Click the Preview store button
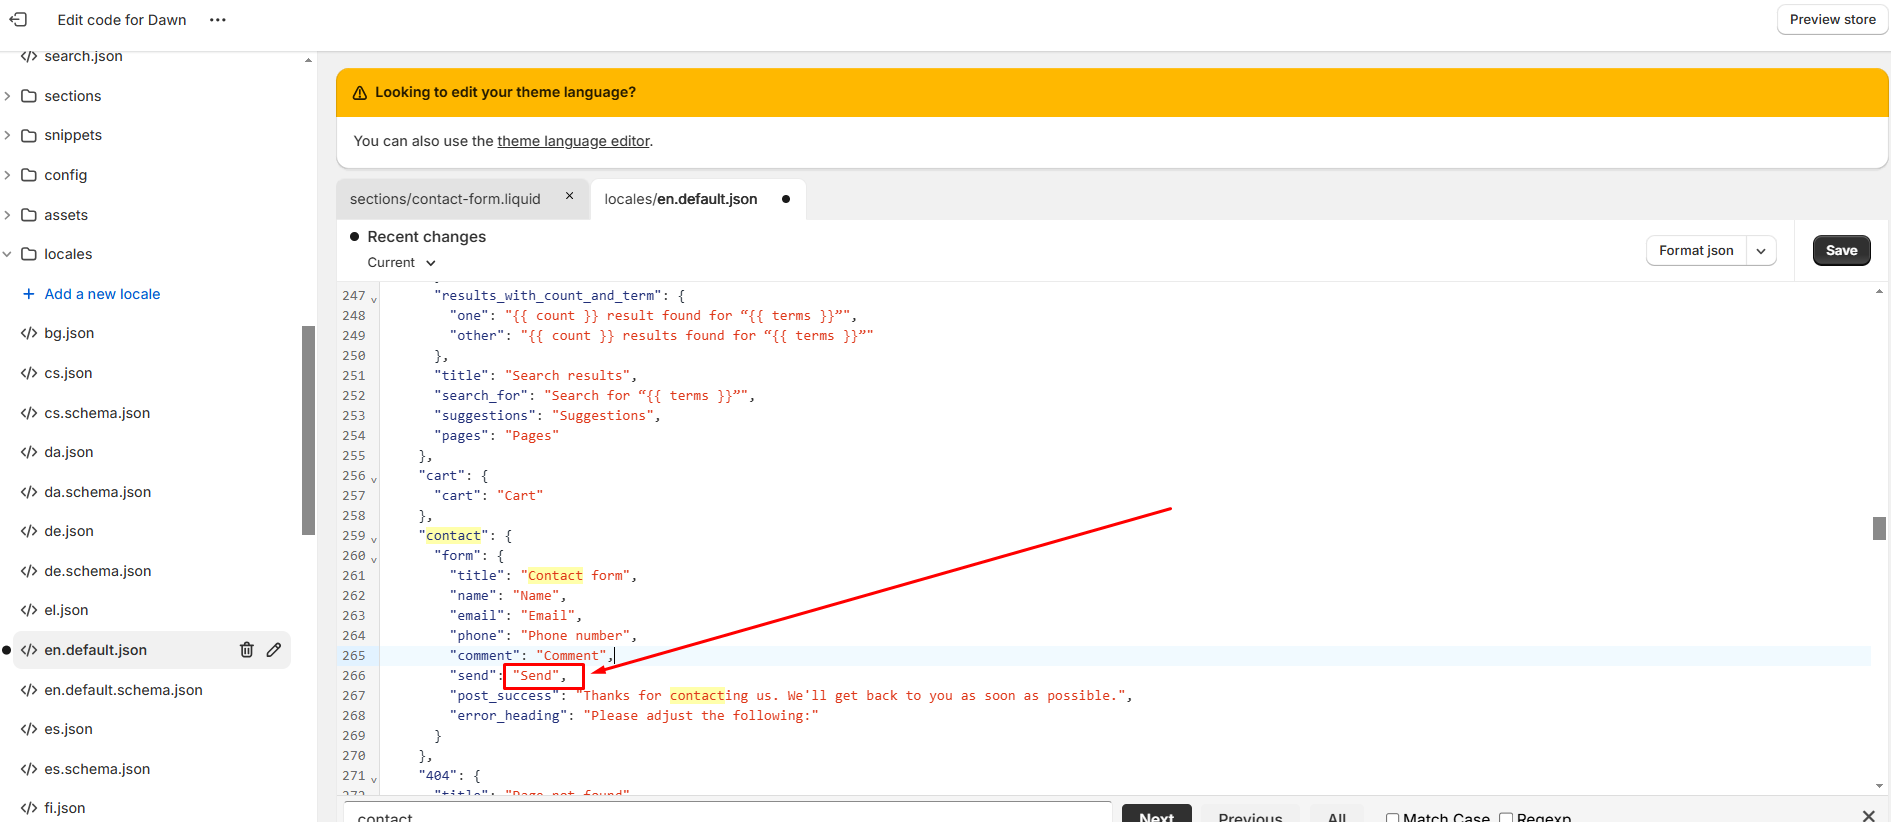This screenshot has height=822, width=1891. point(1832,20)
